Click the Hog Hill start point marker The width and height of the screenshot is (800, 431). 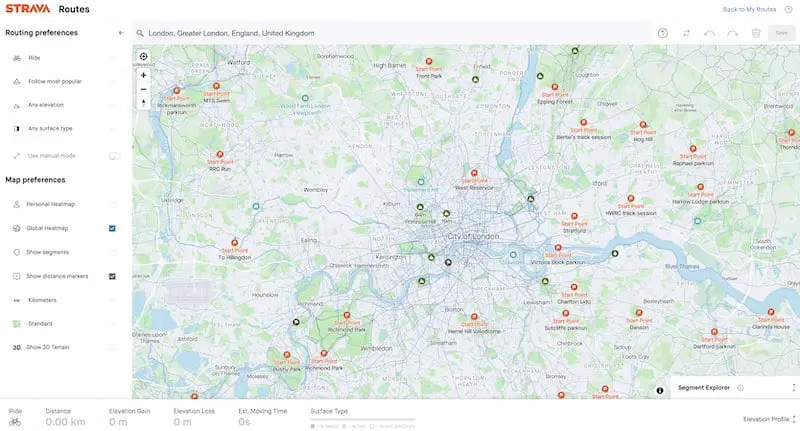click(x=643, y=125)
